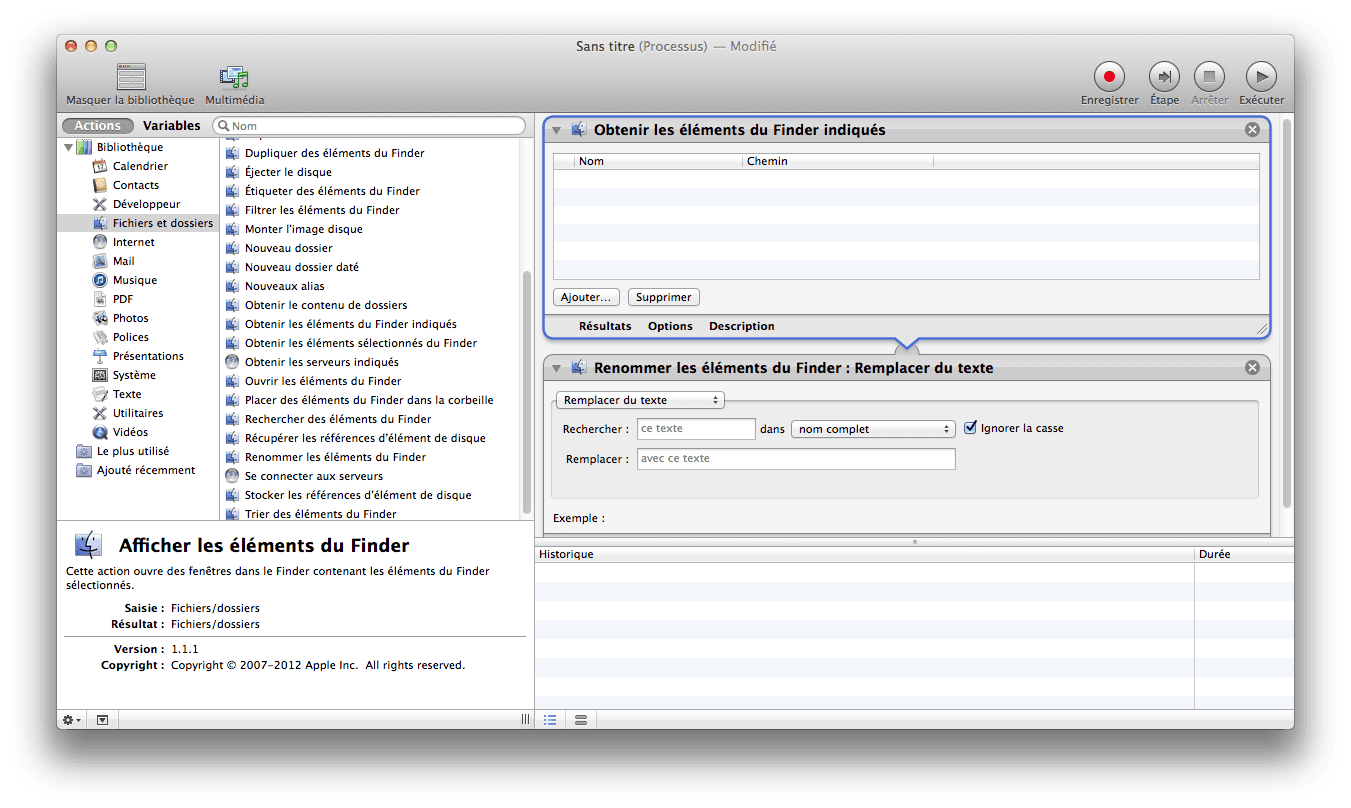Show the log list view
This screenshot has width=1351, height=808.
coord(550,720)
